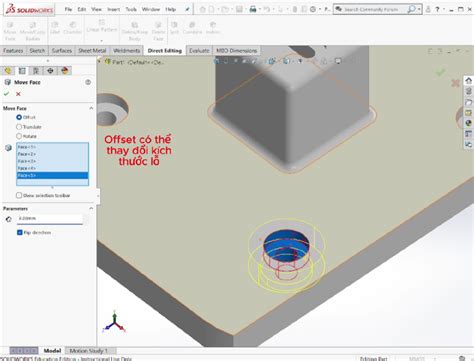Select the Offset radio option
Viewport: 474px width, 361px height.
tap(19, 117)
